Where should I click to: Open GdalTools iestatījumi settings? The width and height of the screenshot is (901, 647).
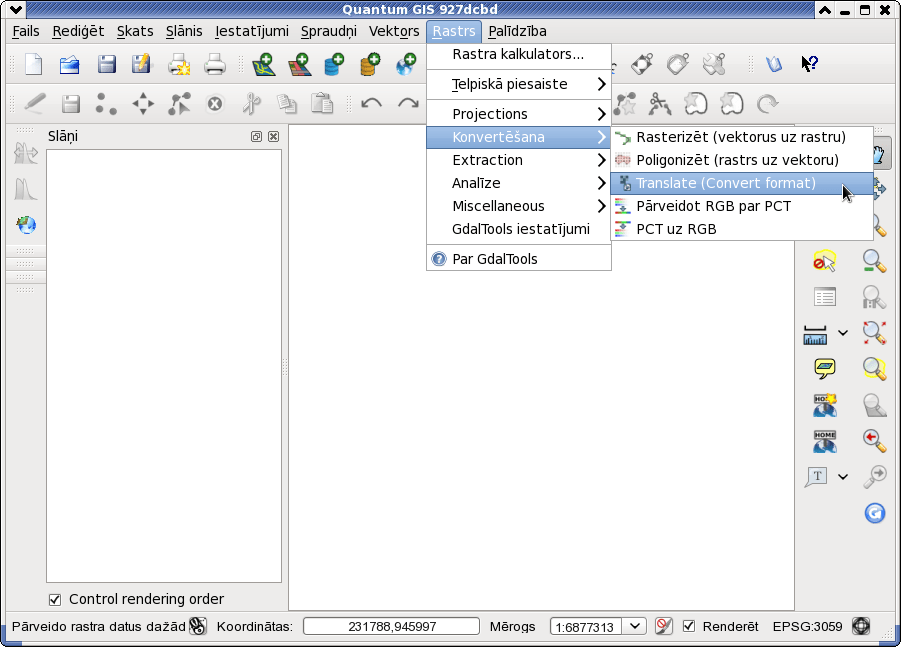519,229
